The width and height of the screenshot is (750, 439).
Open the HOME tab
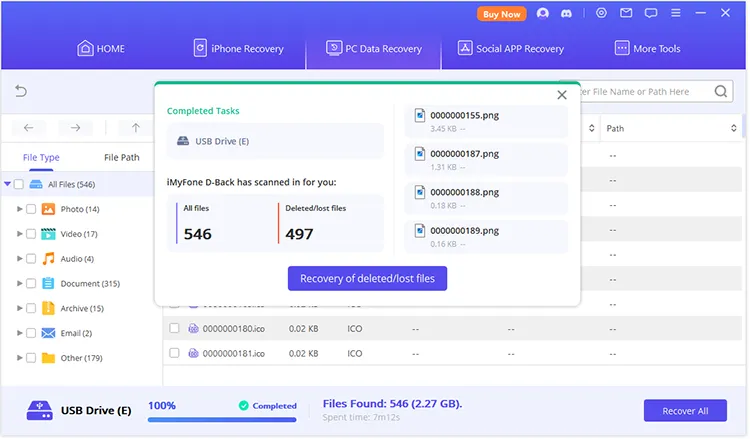point(101,48)
